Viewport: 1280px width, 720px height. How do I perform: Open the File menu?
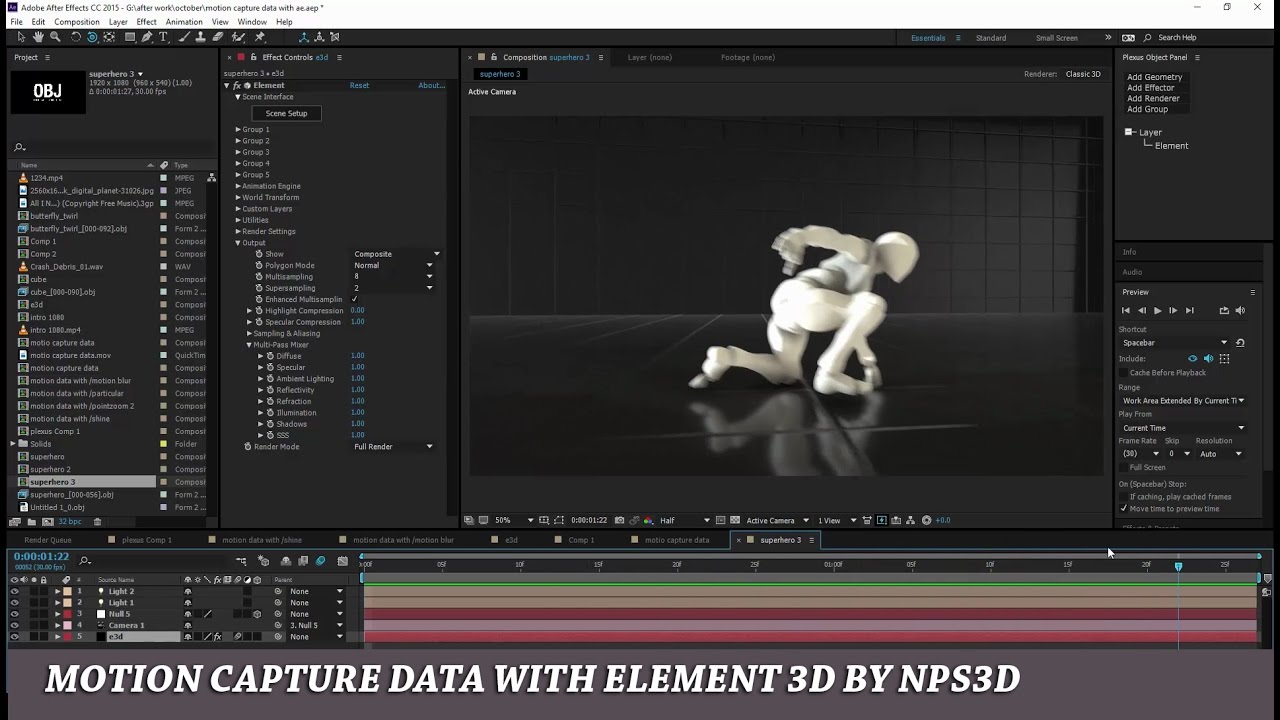tap(16, 22)
